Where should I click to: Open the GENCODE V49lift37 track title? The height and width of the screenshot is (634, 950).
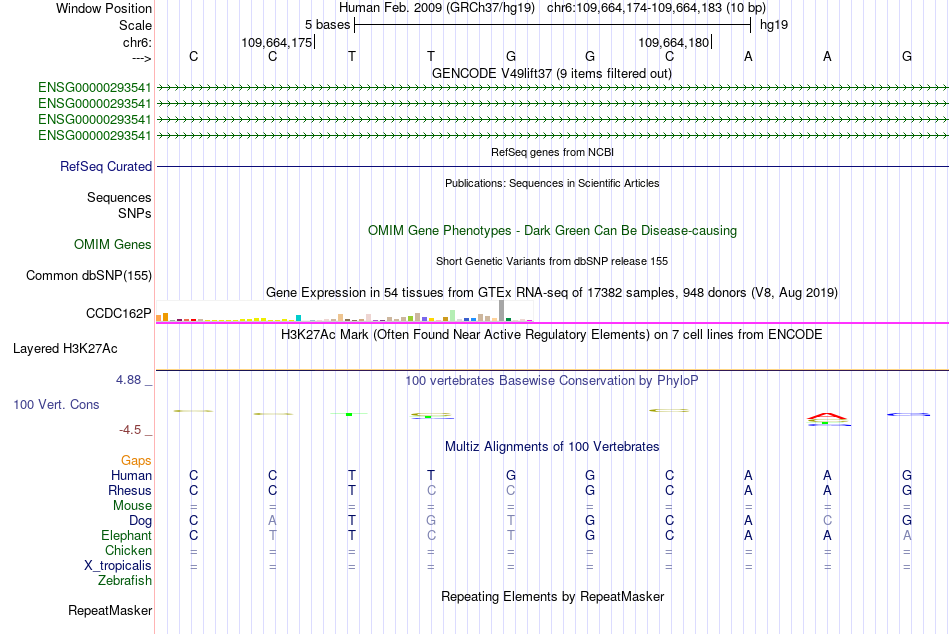pyautogui.click(x=552, y=73)
